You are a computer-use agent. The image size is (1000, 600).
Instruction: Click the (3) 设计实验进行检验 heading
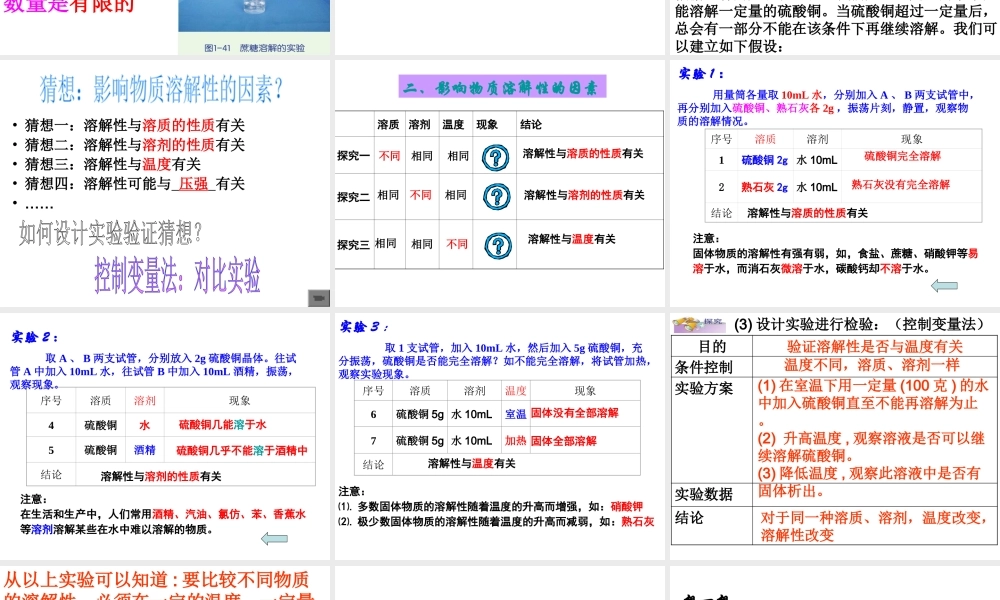pos(858,324)
